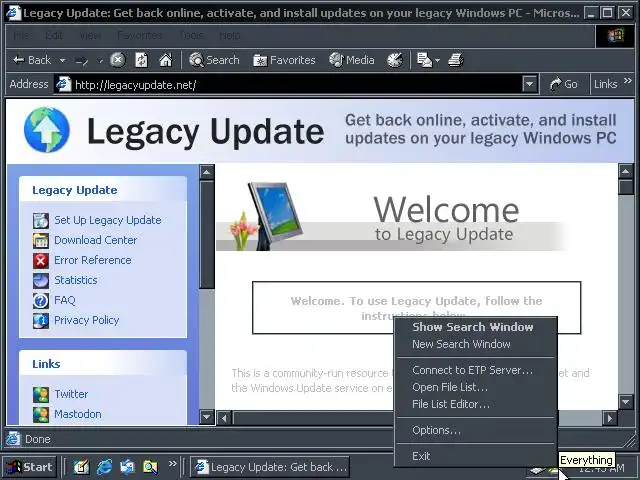Screen dimensions: 640x480
Task: Open the Download Center link
Action: tap(96, 240)
